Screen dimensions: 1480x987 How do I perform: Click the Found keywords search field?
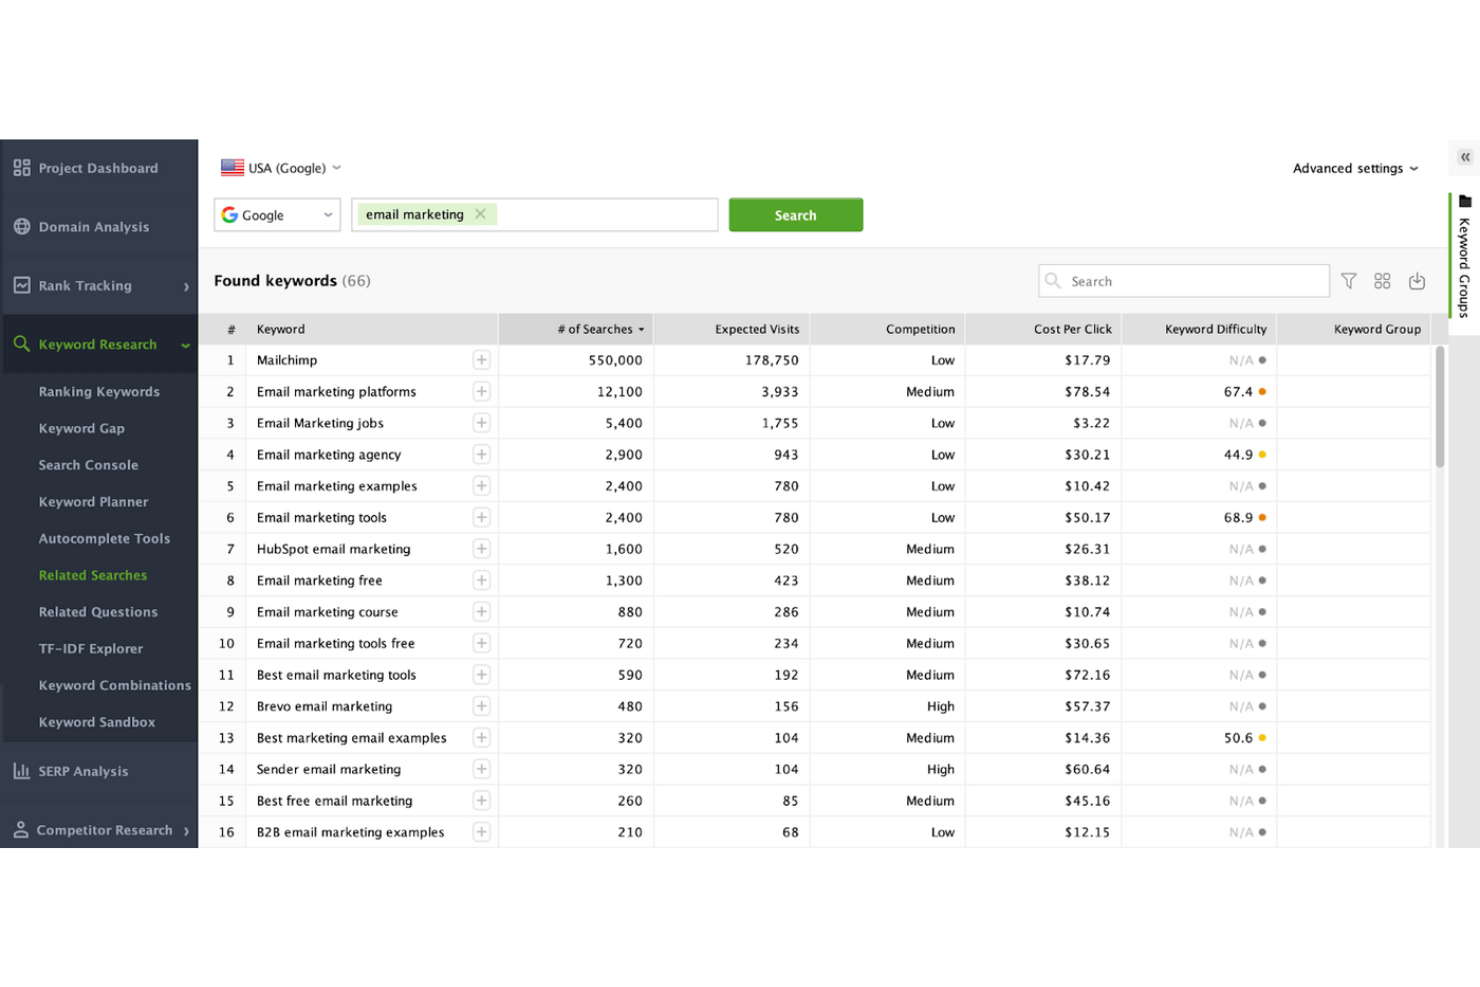point(1183,281)
